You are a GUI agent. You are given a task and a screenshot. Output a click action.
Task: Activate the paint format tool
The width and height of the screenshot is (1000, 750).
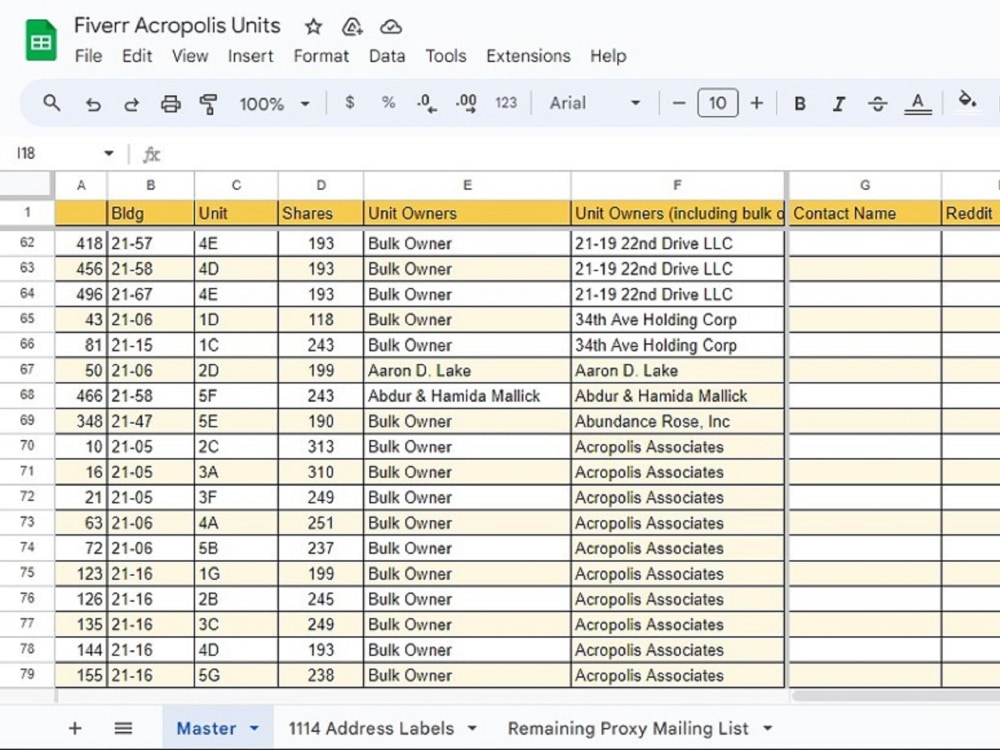point(208,103)
